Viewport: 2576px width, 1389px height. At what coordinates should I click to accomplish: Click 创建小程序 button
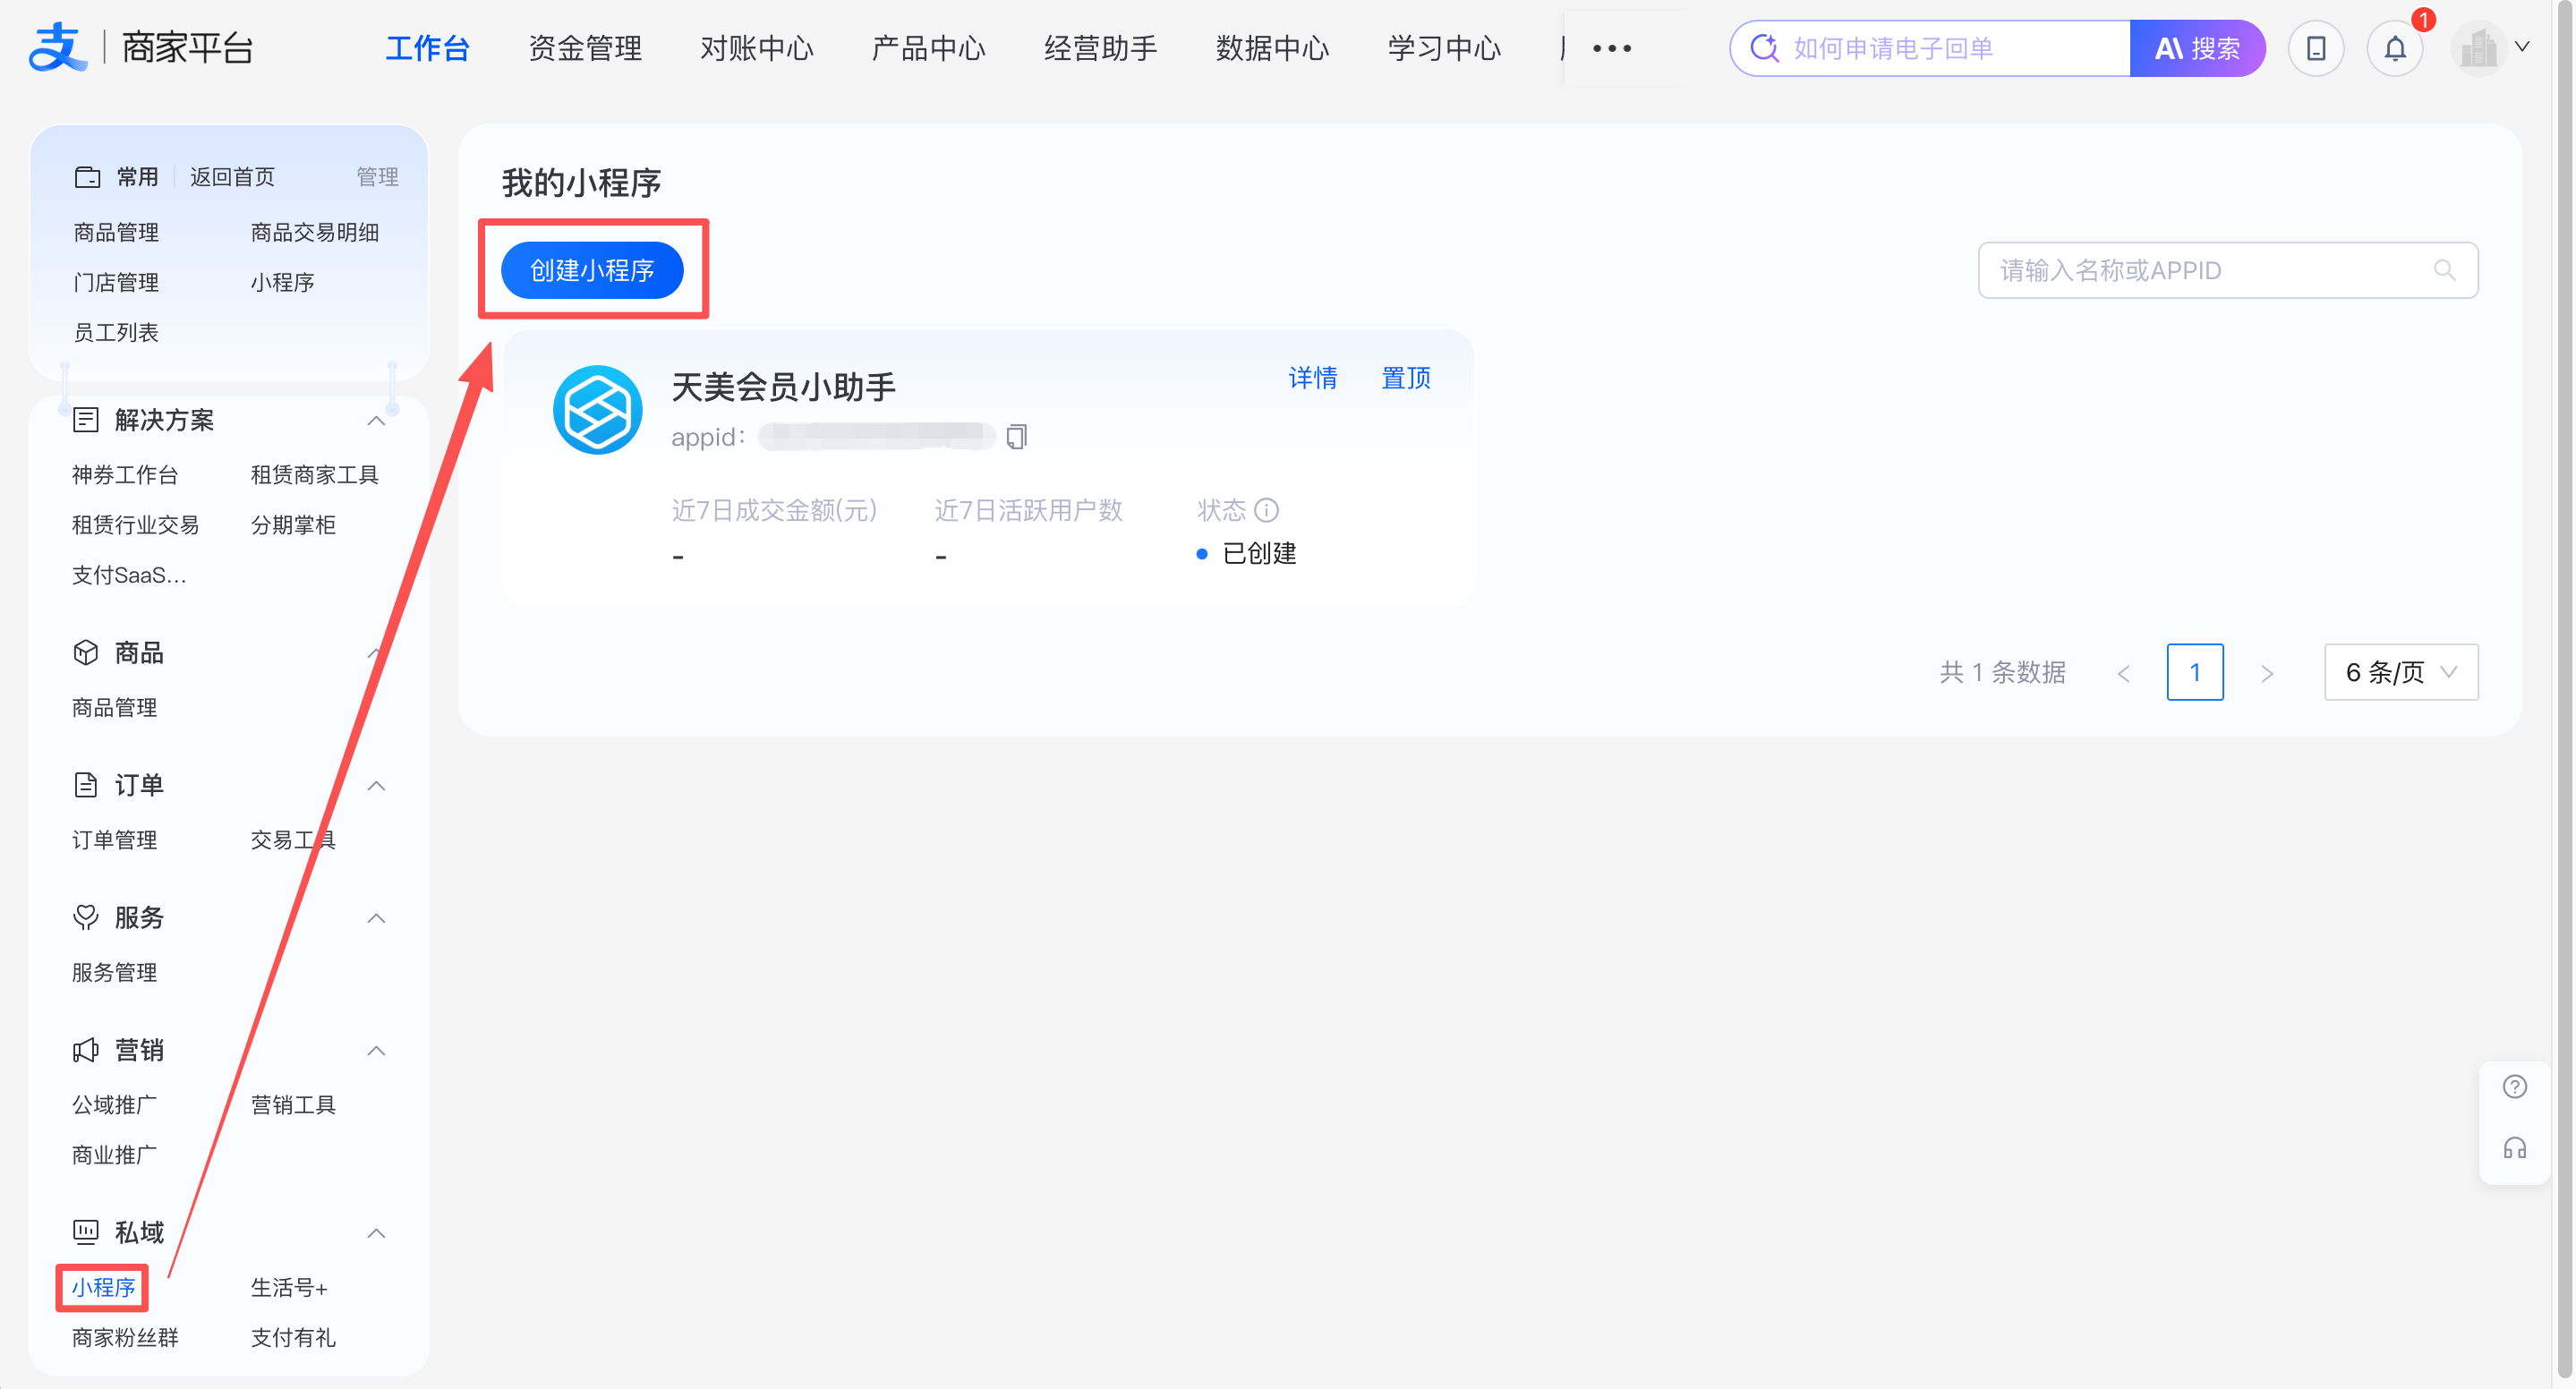click(592, 270)
